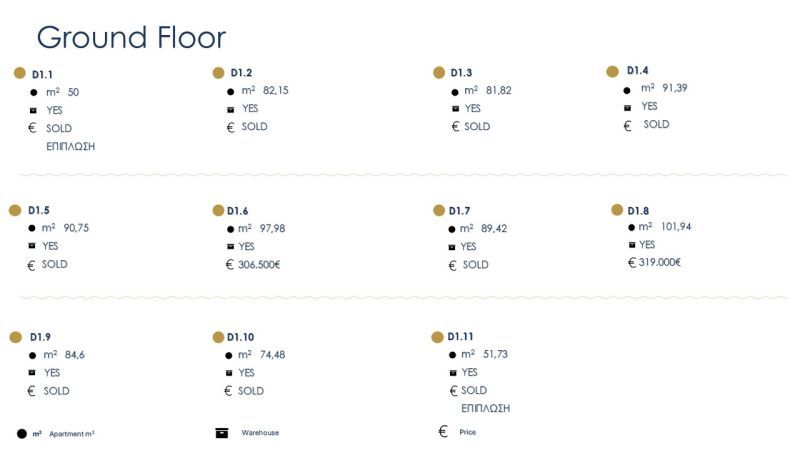
Task: Click the gold circle beside D1.1
Action: coord(19,73)
